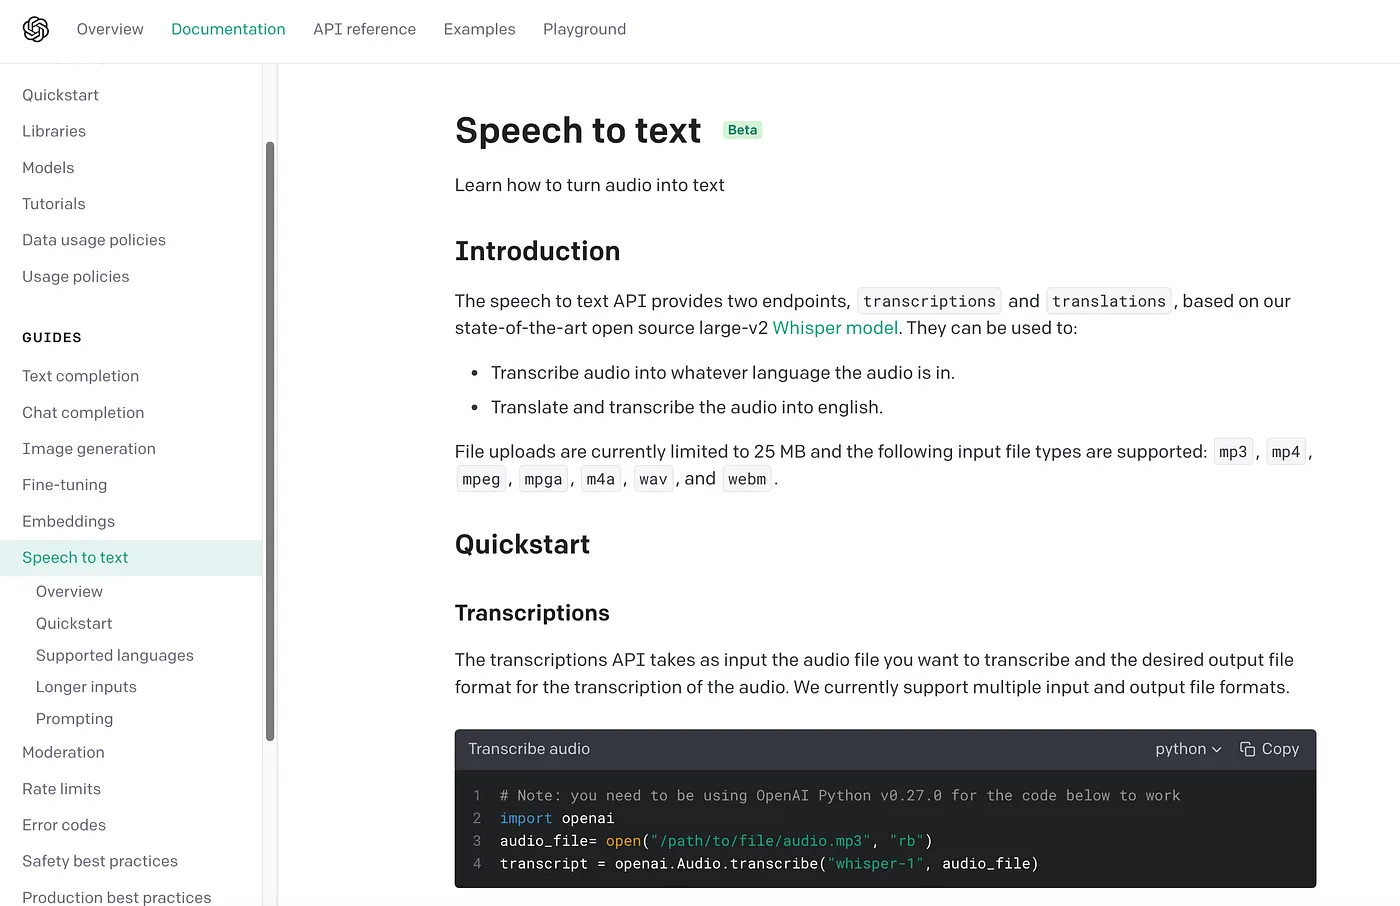Open the Image generation guide
Image resolution: width=1400 pixels, height=906 pixels.
89,449
